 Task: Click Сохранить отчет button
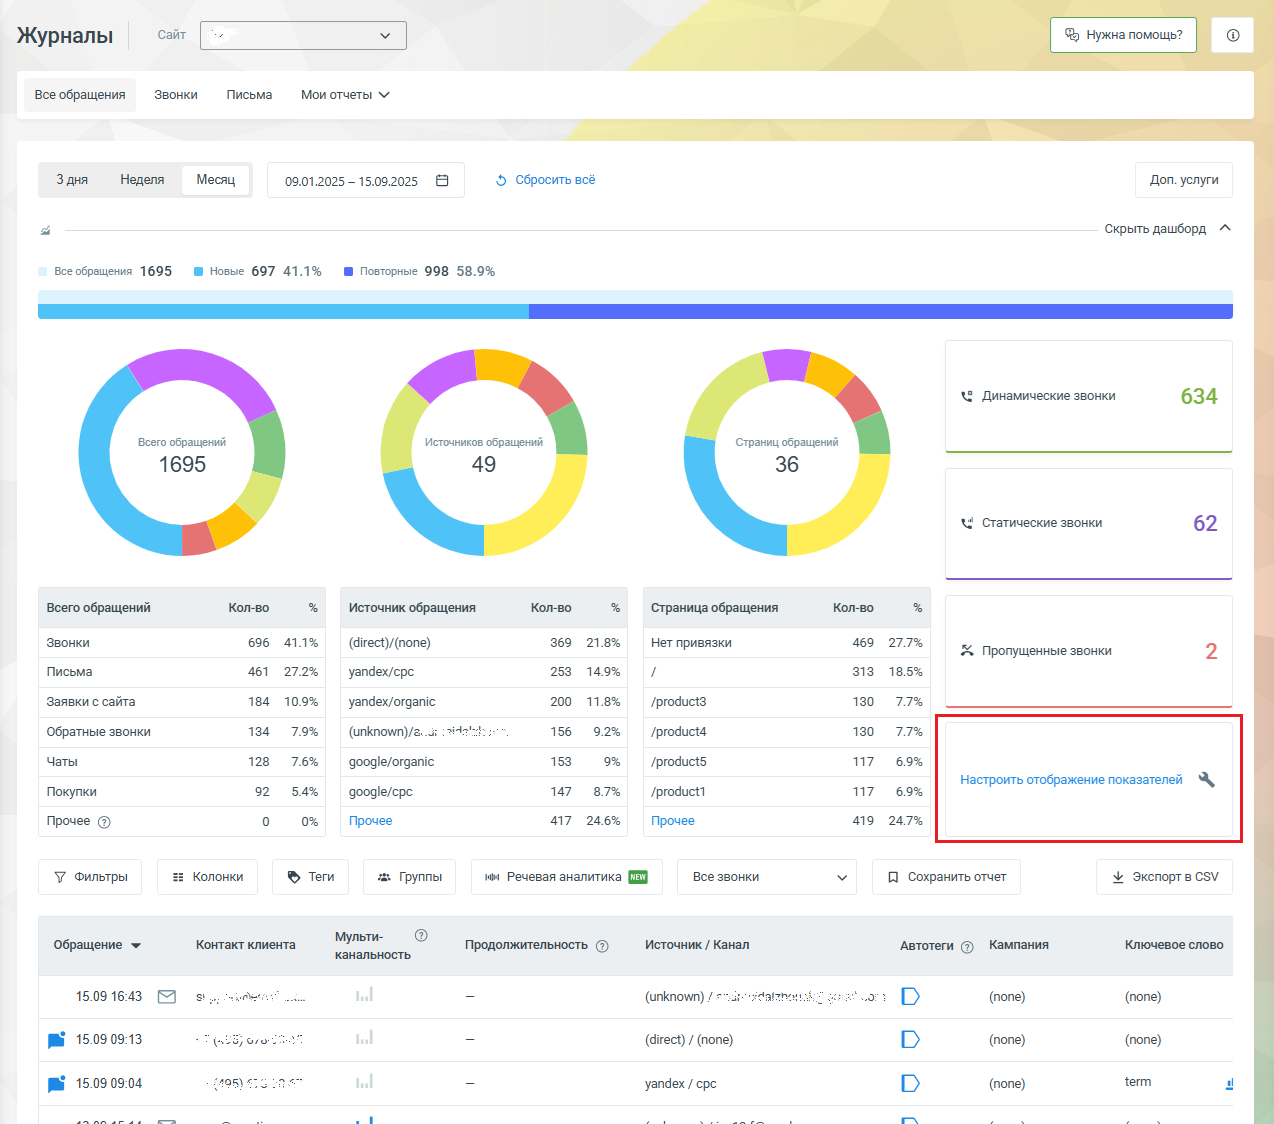coord(946,877)
